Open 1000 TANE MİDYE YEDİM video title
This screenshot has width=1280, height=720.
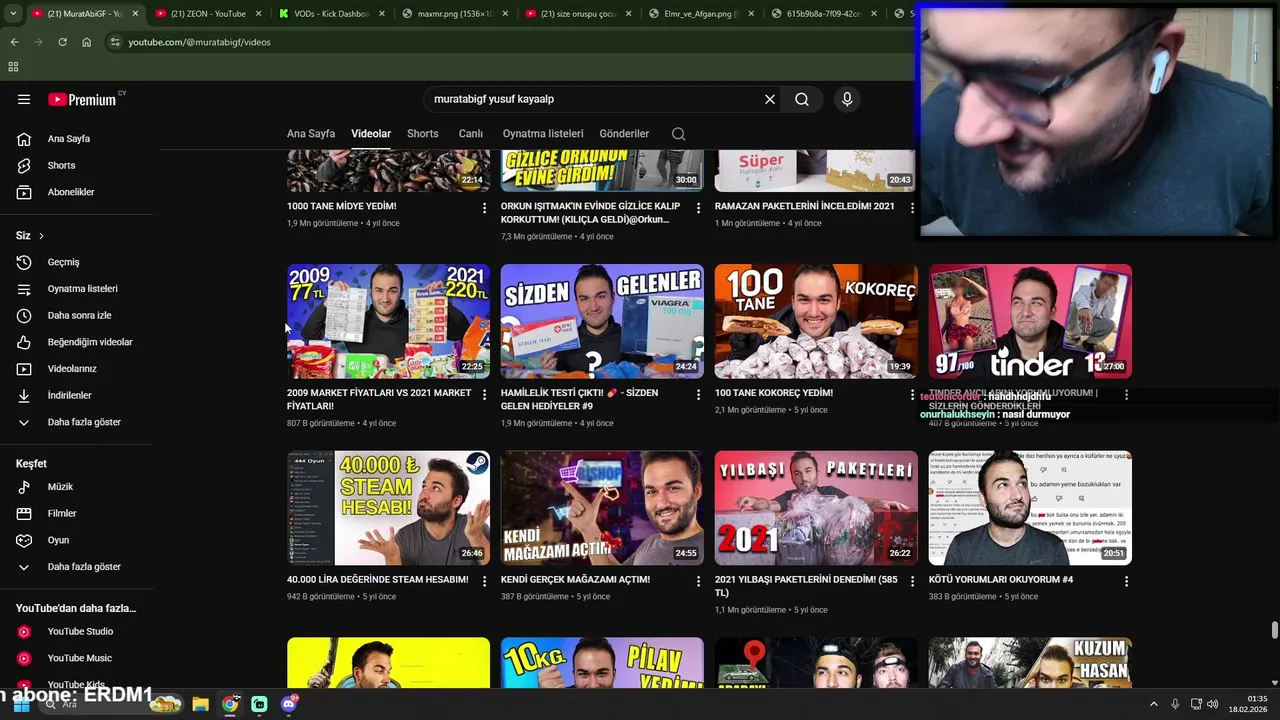click(341, 207)
